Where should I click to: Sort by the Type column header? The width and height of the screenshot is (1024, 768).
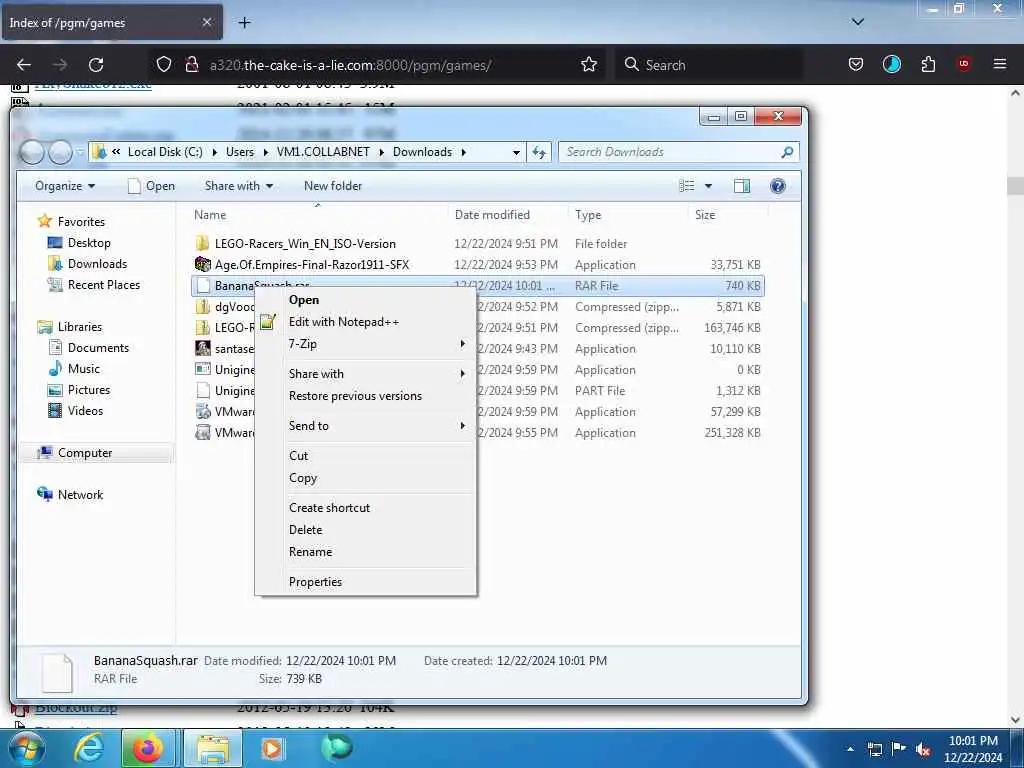click(628, 215)
